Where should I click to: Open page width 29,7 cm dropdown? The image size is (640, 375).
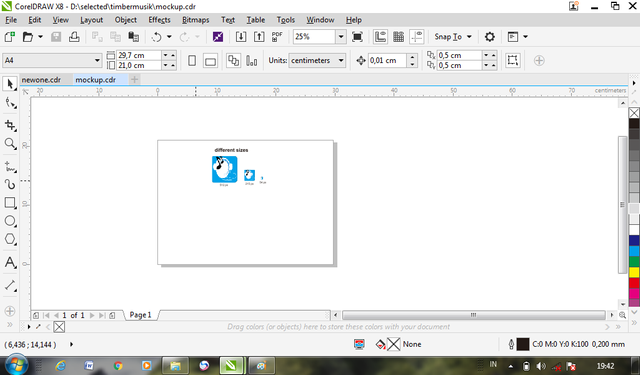pyautogui.click(x=166, y=55)
